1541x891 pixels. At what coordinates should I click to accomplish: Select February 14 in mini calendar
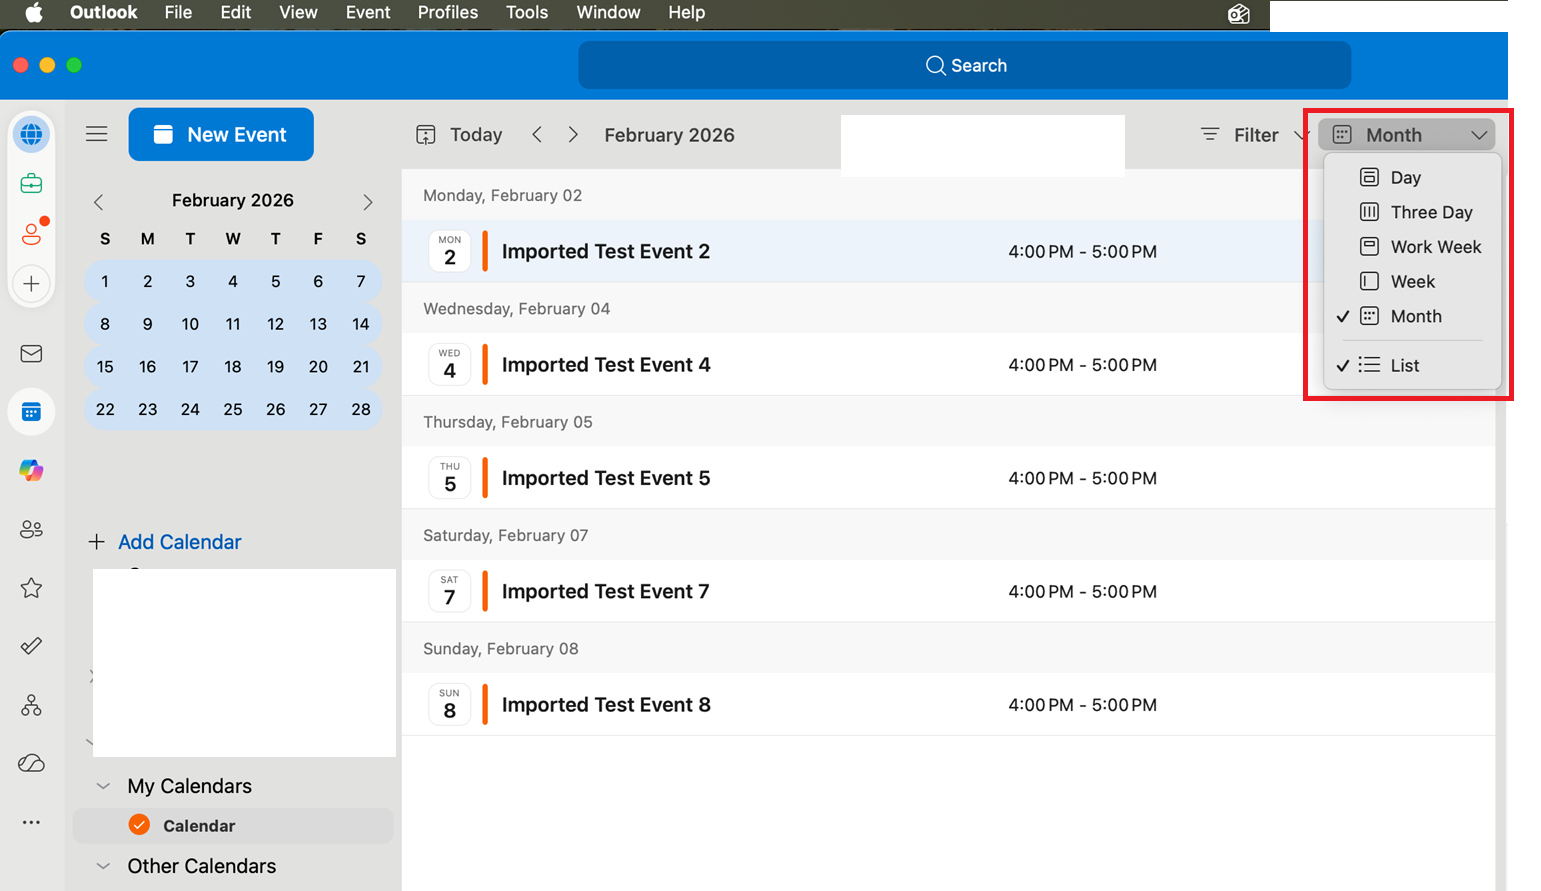[361, 324]
